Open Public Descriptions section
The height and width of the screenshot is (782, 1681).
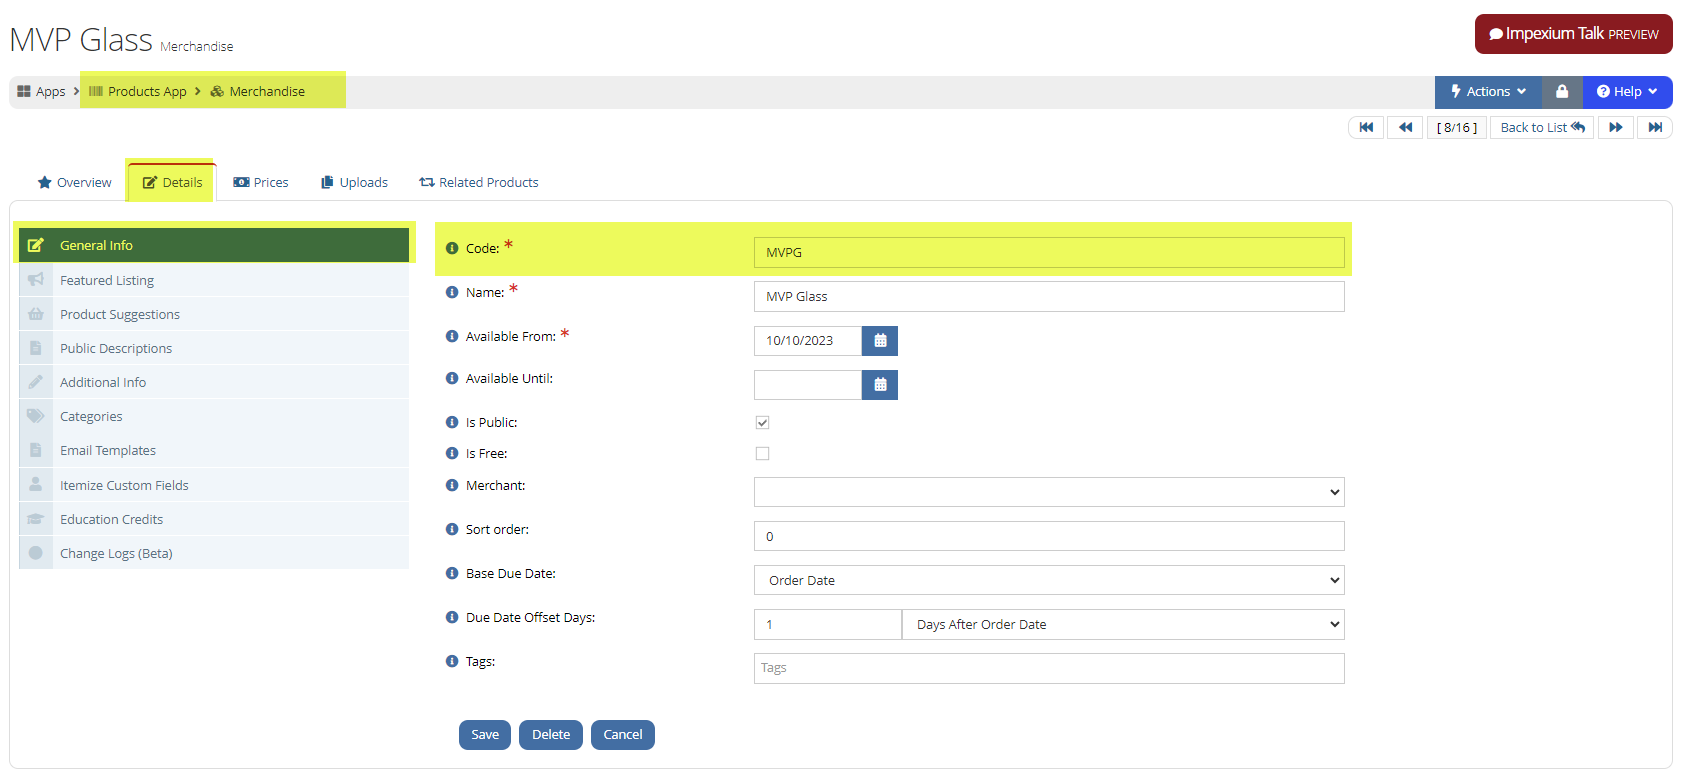coord(214,348)
